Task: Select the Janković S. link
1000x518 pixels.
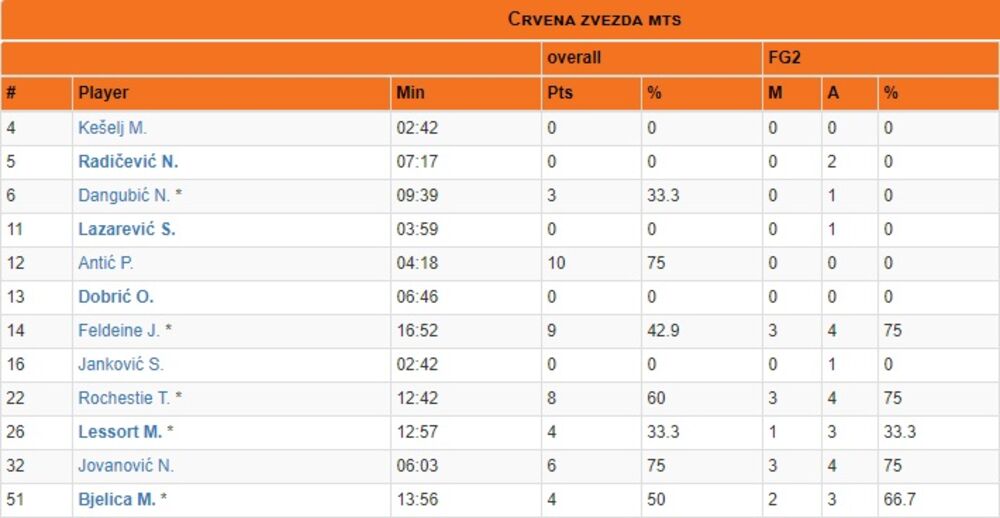Action: tap(121, 365)
